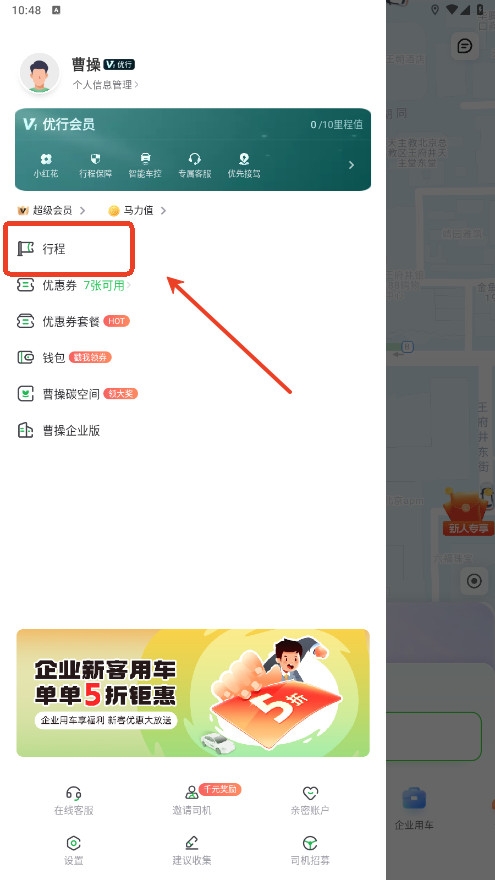Tap the user avatar picture
Viewport: 495px width, 880px height.
(x=39, y=74)
